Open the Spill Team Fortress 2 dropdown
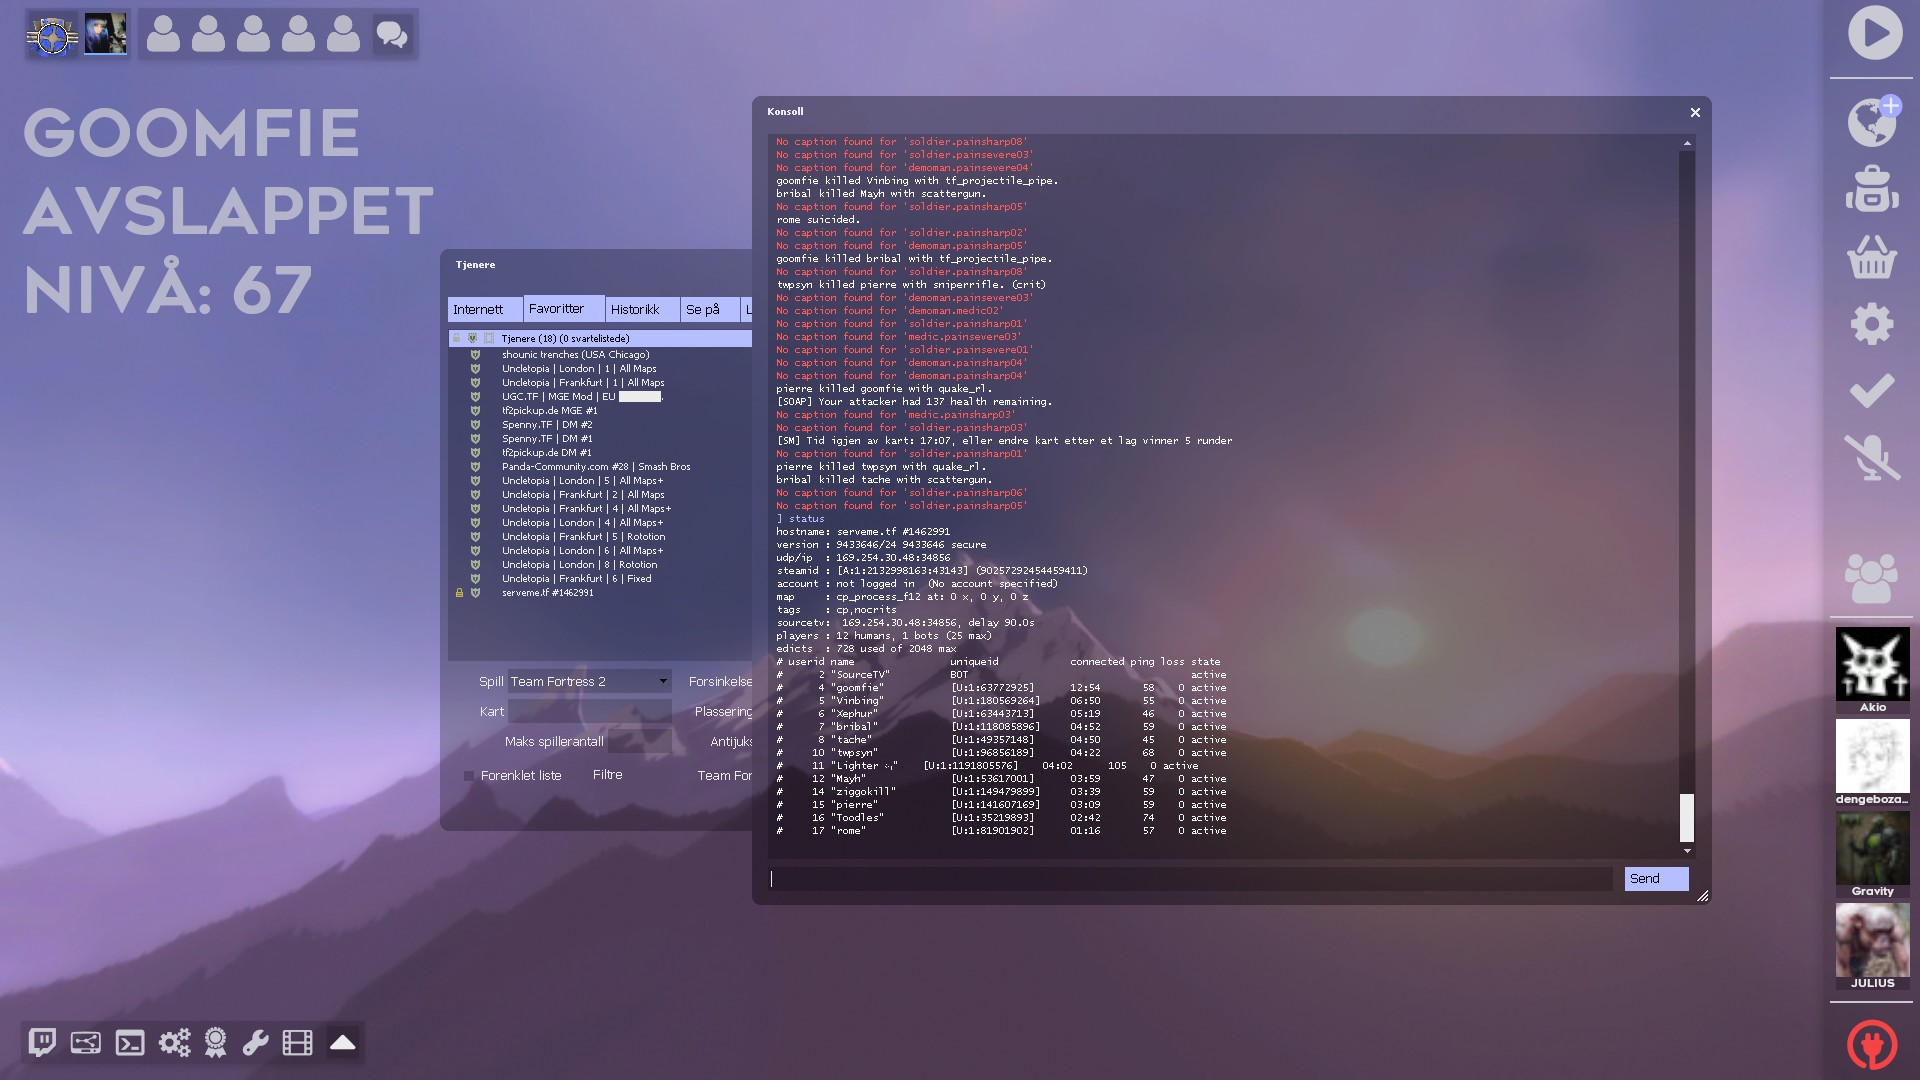 pyautogui.click(x=589, y=681)
